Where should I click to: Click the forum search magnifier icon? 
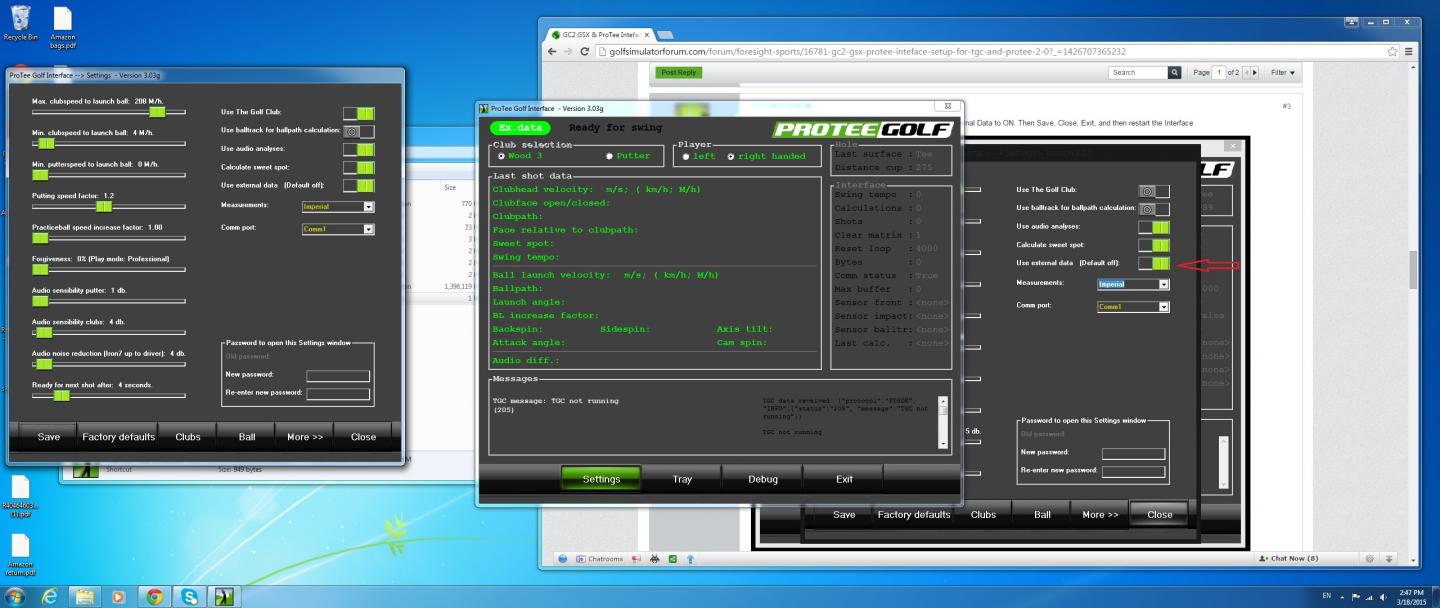1174,73
